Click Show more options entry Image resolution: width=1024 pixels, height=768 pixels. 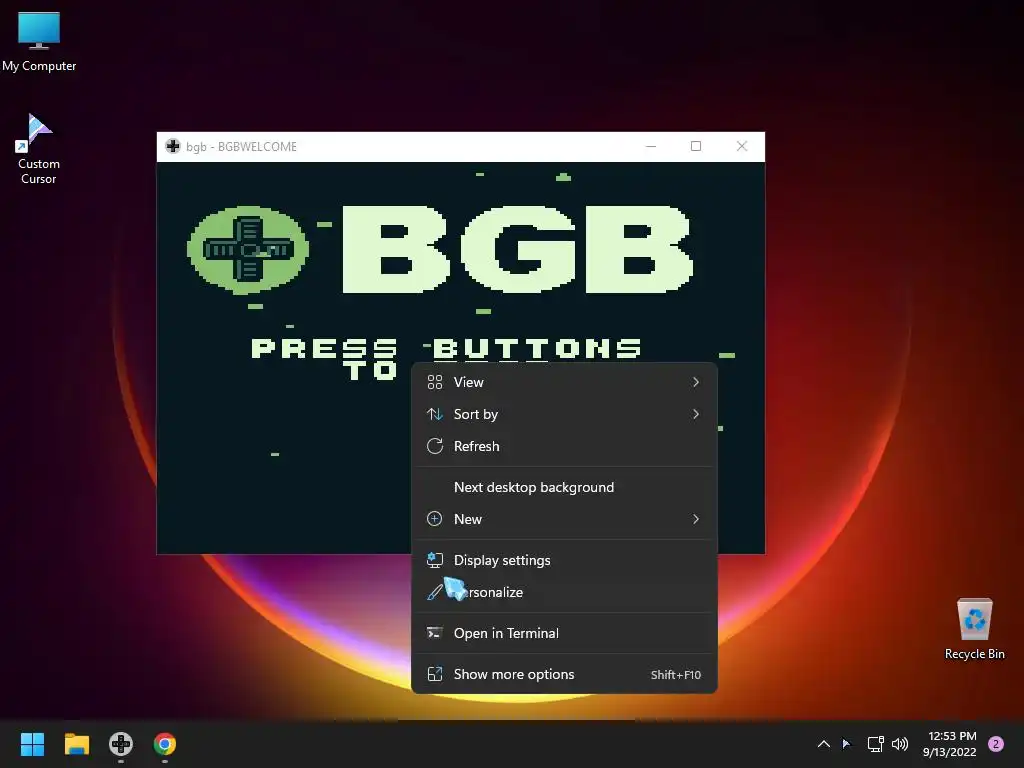[x=564, y=675]
